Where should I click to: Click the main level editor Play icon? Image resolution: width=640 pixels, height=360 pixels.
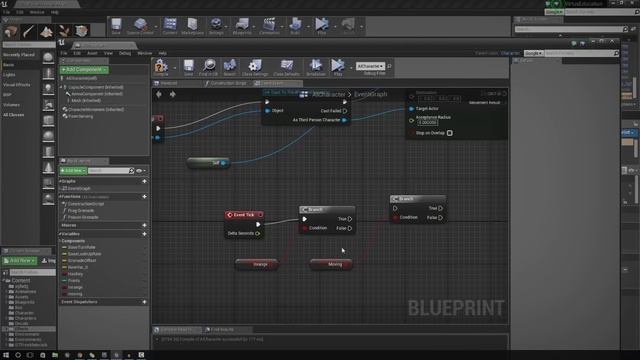point(322,24)
